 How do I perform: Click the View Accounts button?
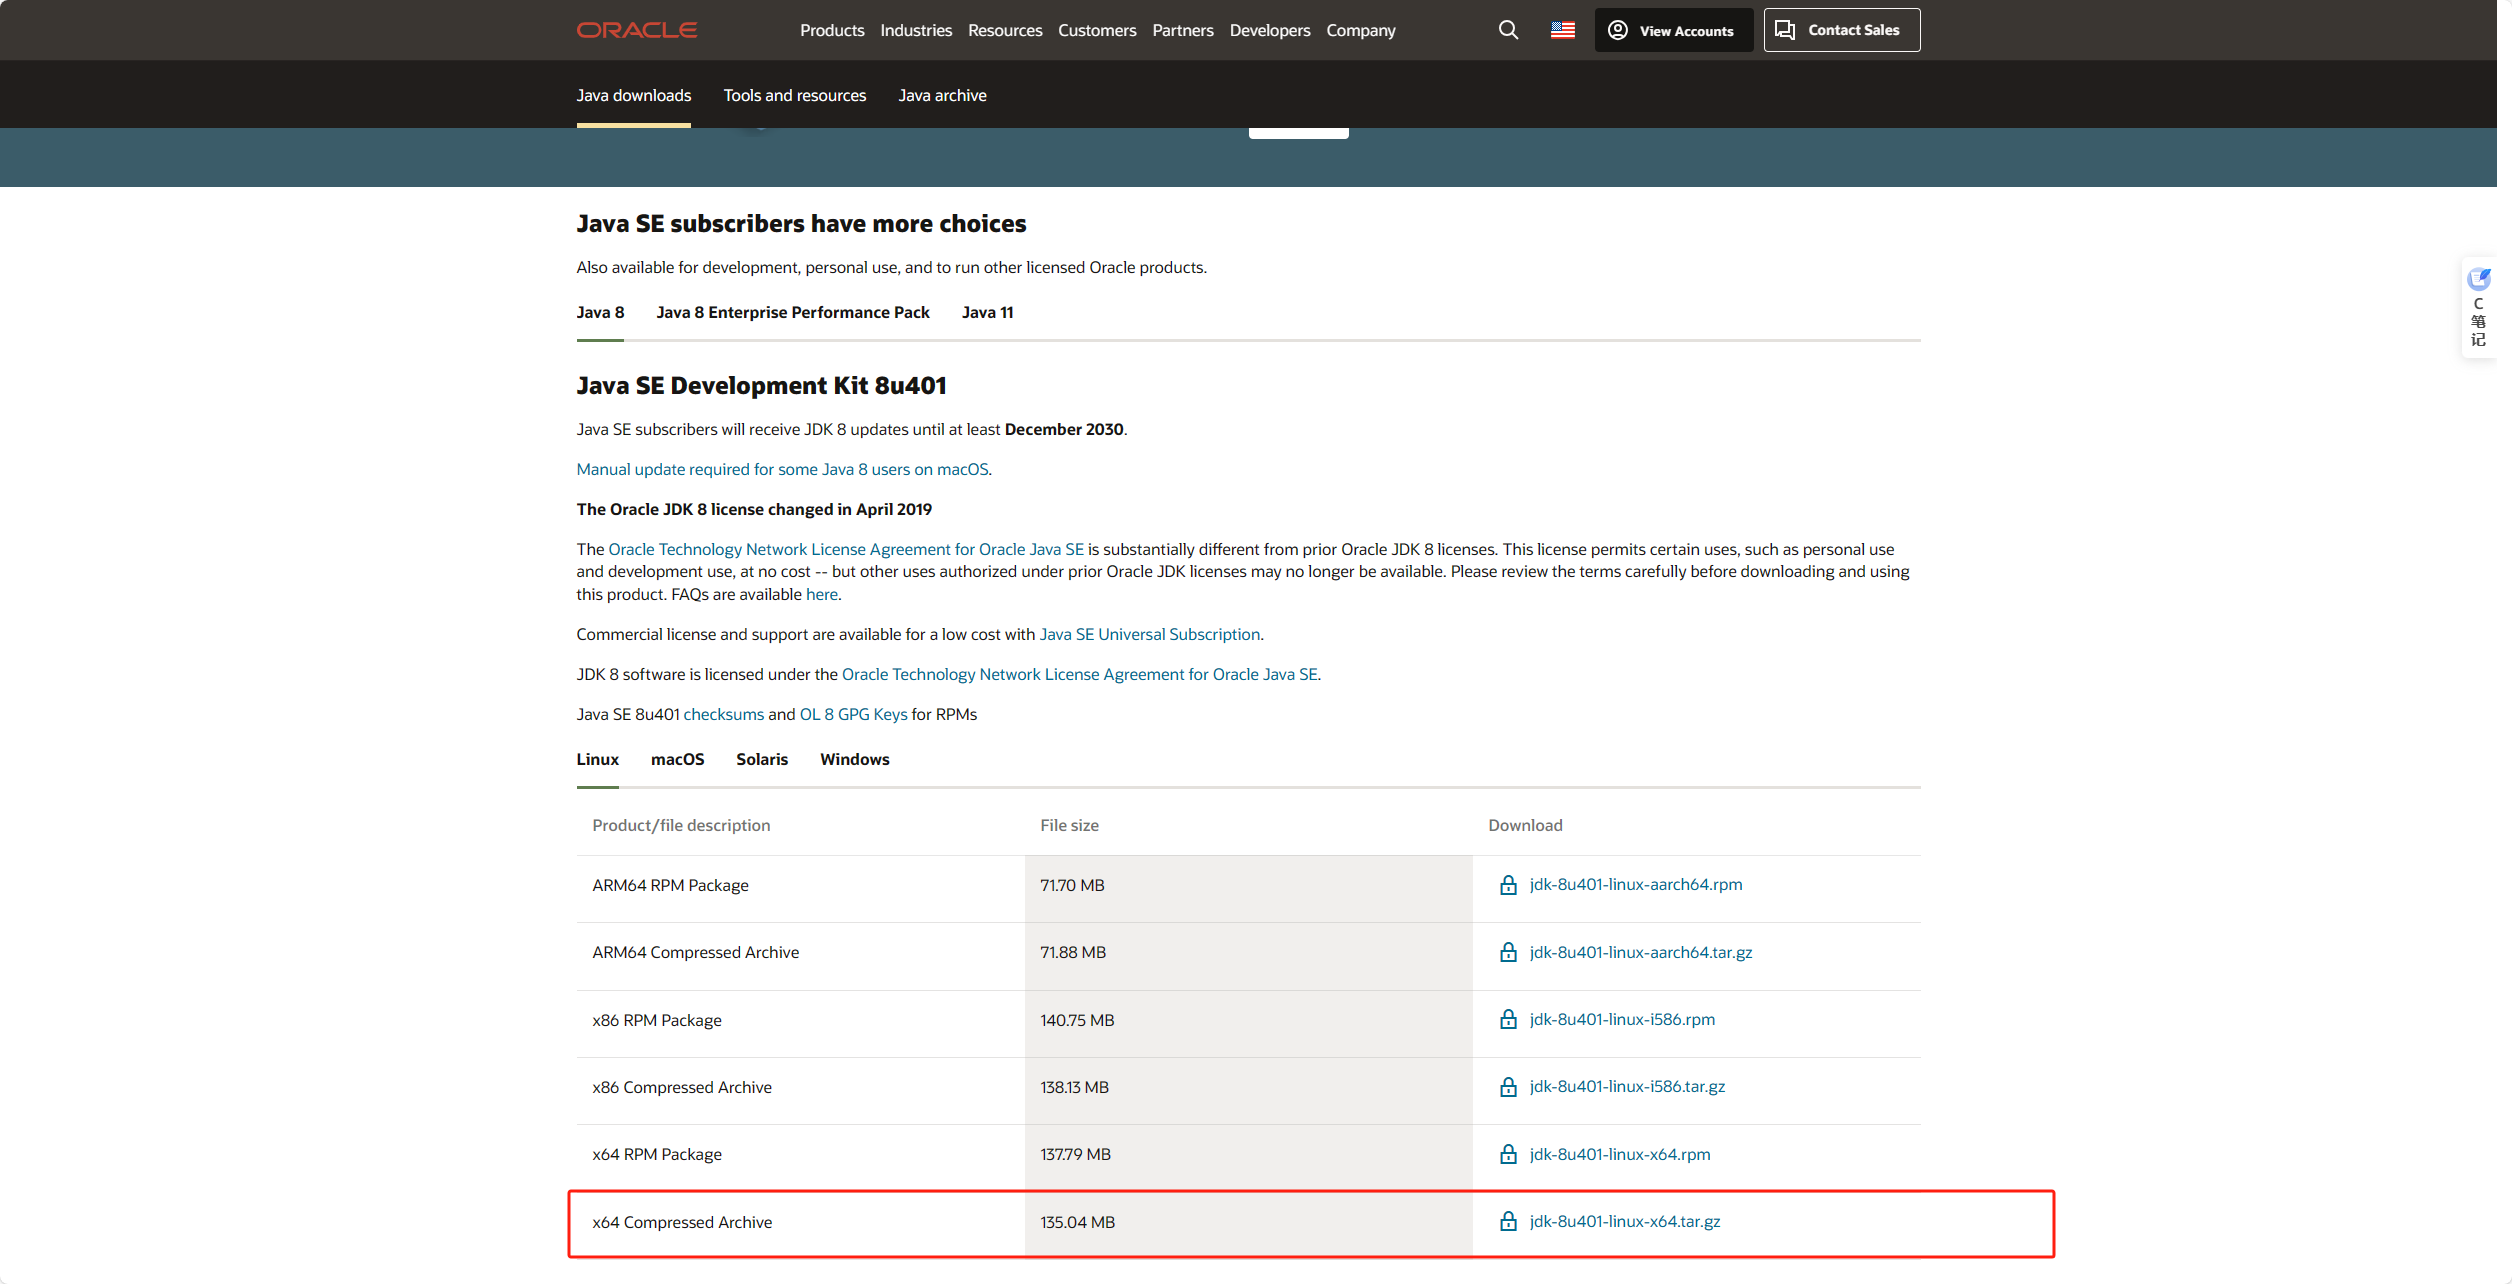(1673, 30)
